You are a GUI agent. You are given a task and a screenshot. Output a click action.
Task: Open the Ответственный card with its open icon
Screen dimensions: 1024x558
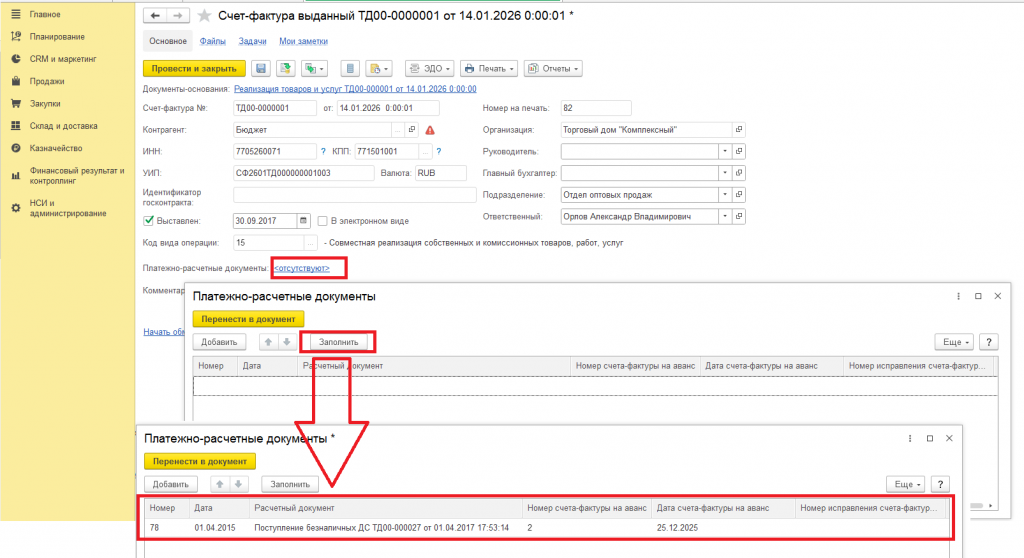[x=739, y=216]
